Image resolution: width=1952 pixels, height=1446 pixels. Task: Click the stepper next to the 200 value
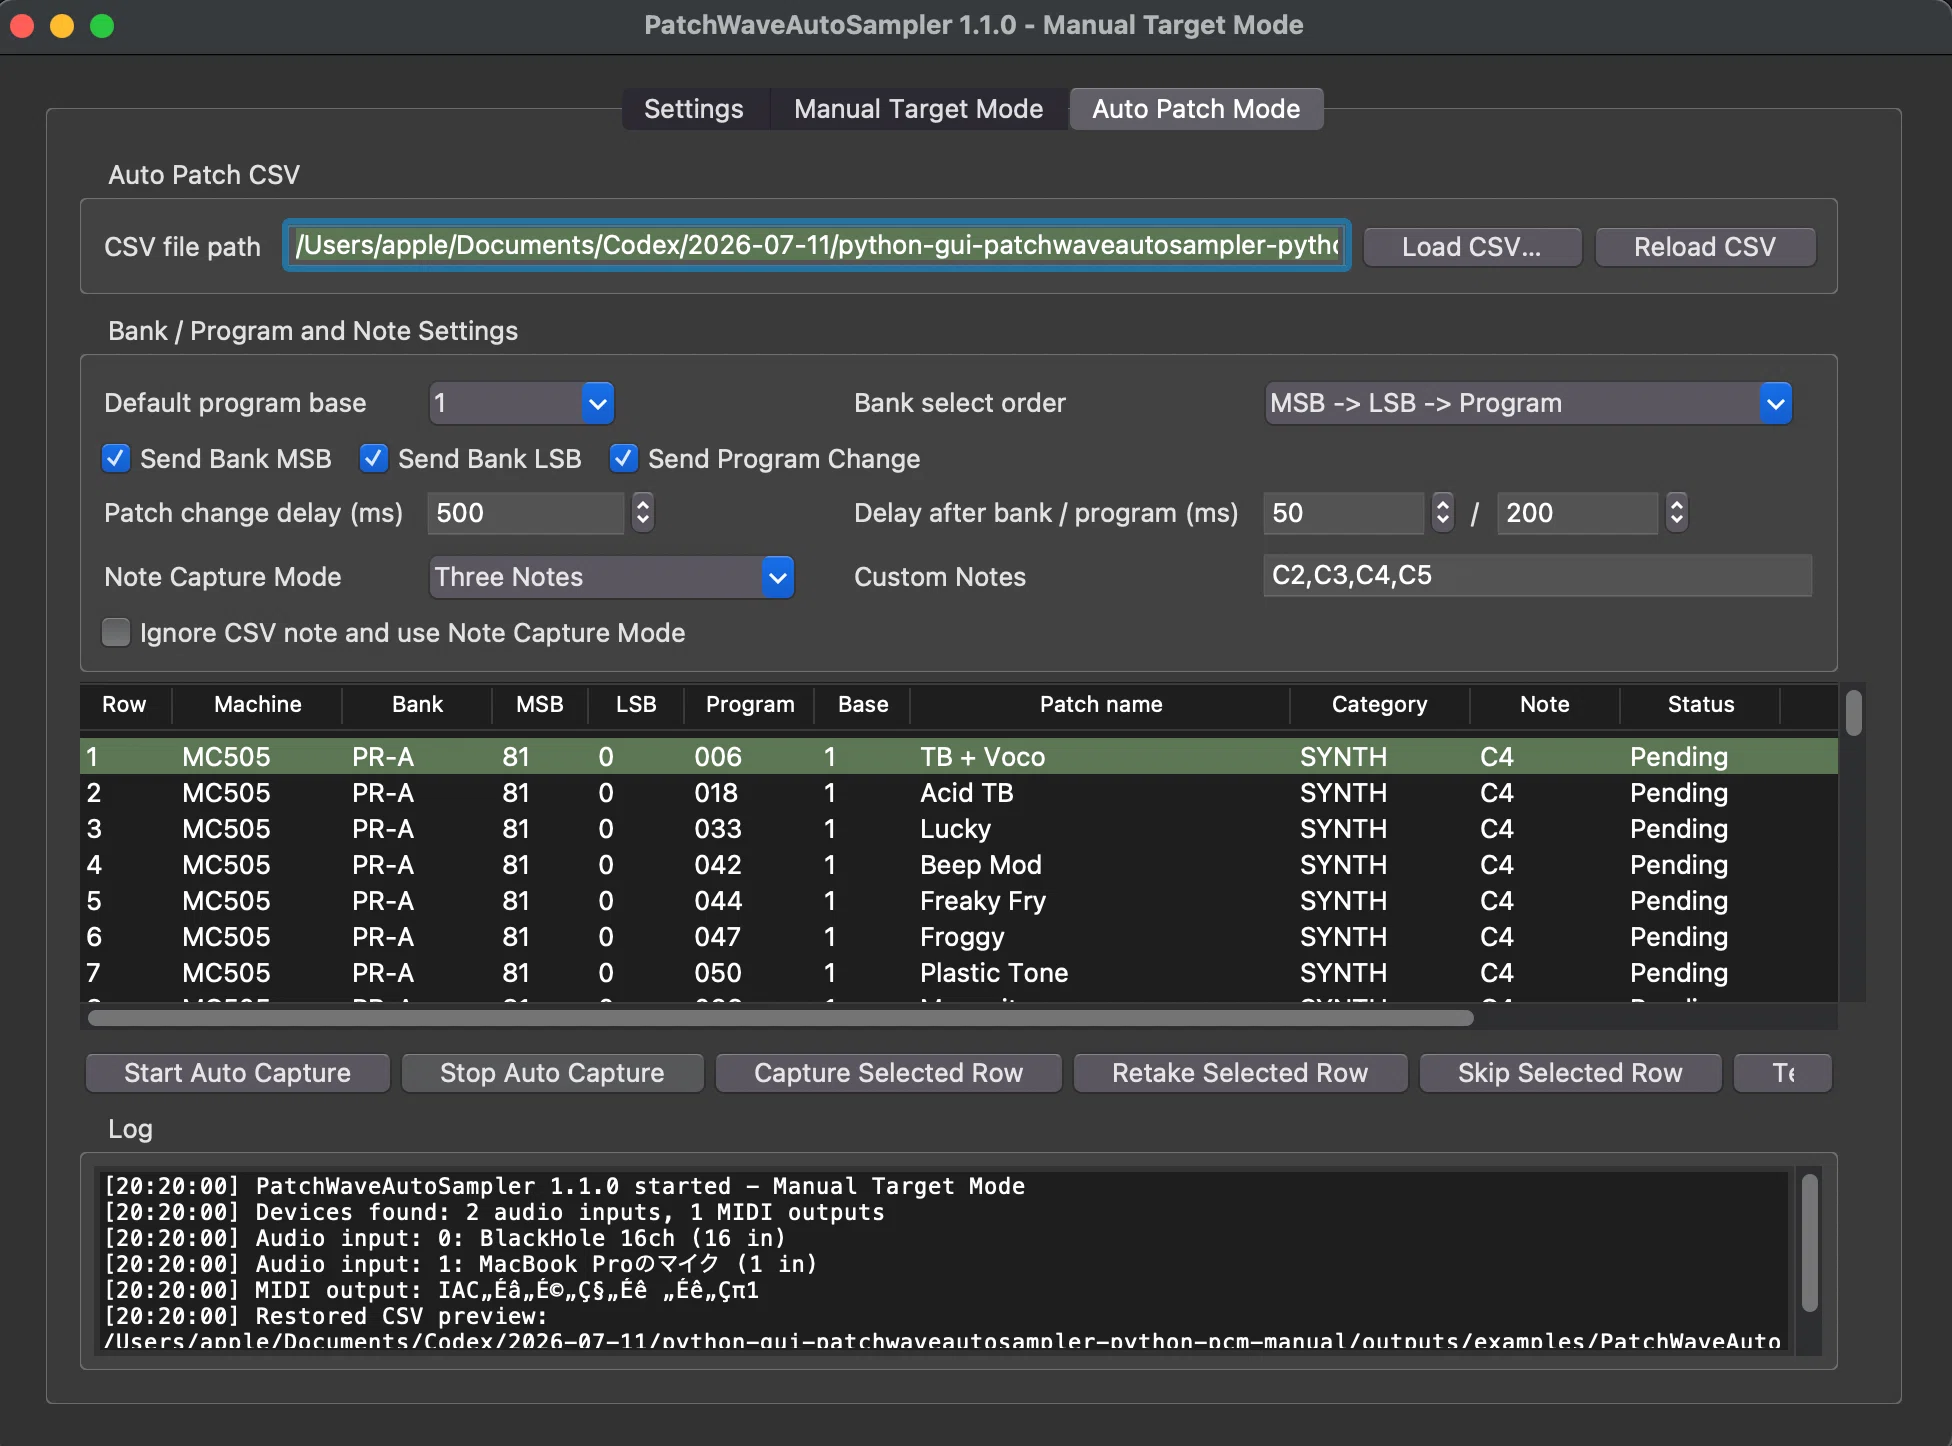pos(1677,513)
